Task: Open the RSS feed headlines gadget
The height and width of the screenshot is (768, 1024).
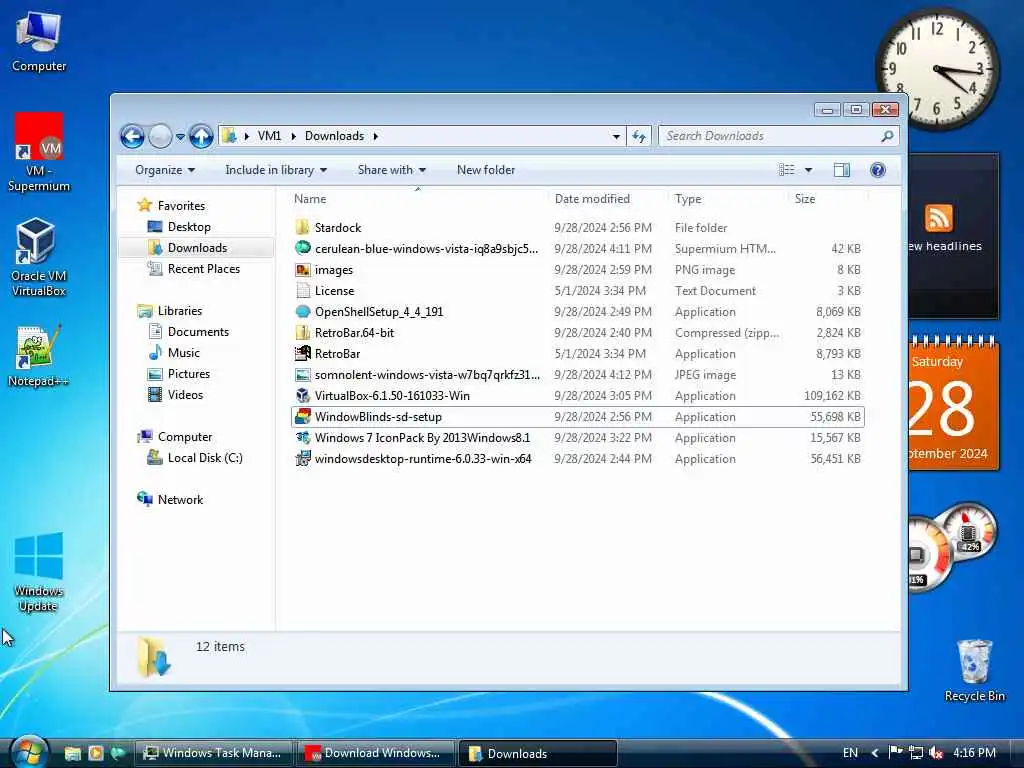Action: 951,235
